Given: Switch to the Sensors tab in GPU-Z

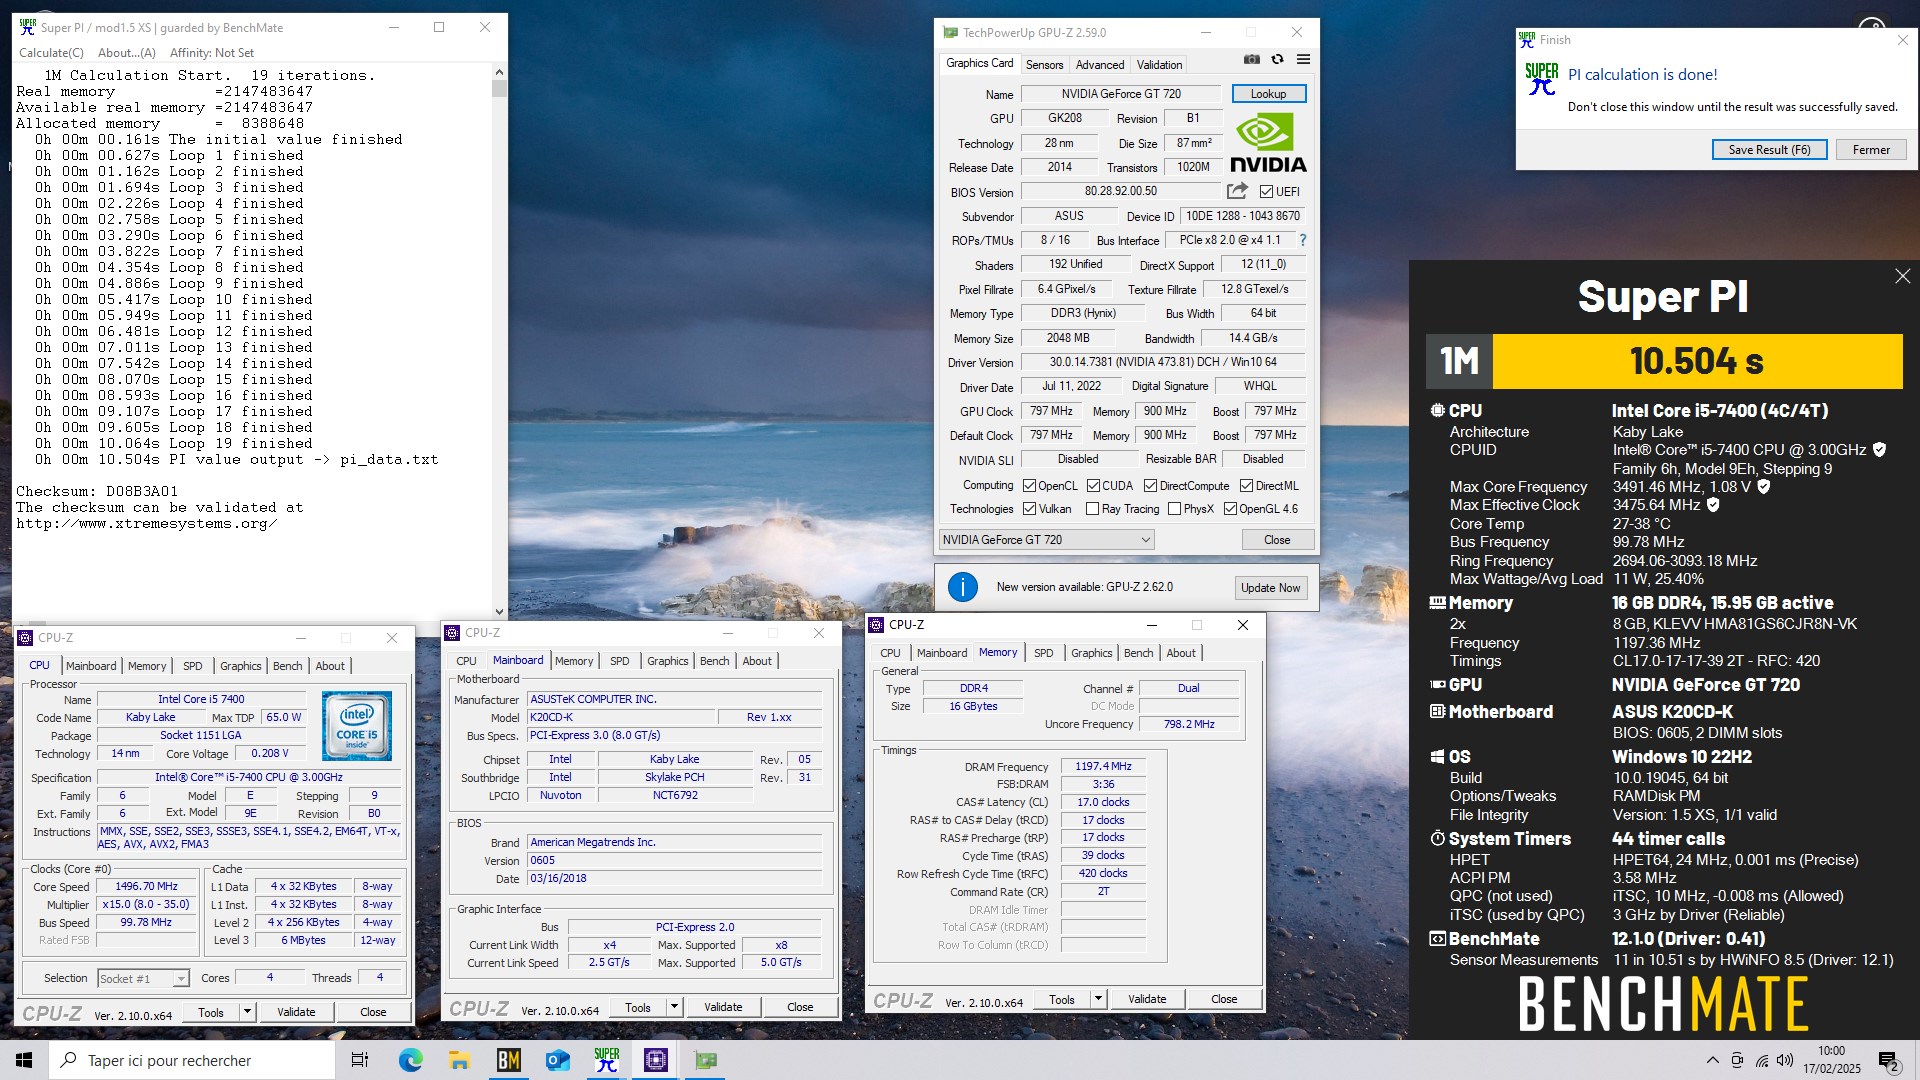Looking at the screenshot, I should (1044, 65).
